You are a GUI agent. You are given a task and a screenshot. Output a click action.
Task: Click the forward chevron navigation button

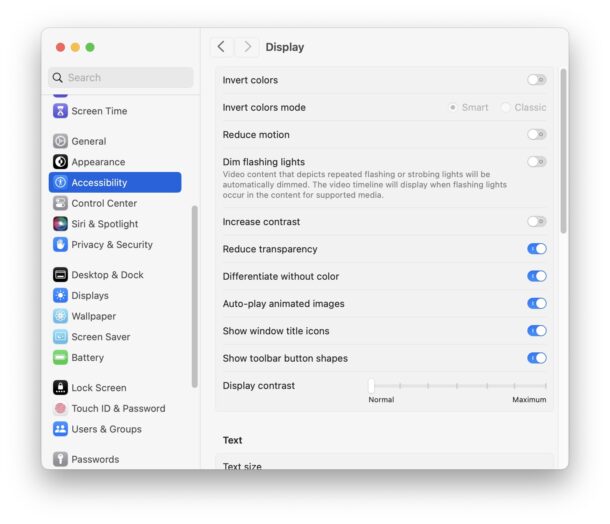click(x=247, y=47)
